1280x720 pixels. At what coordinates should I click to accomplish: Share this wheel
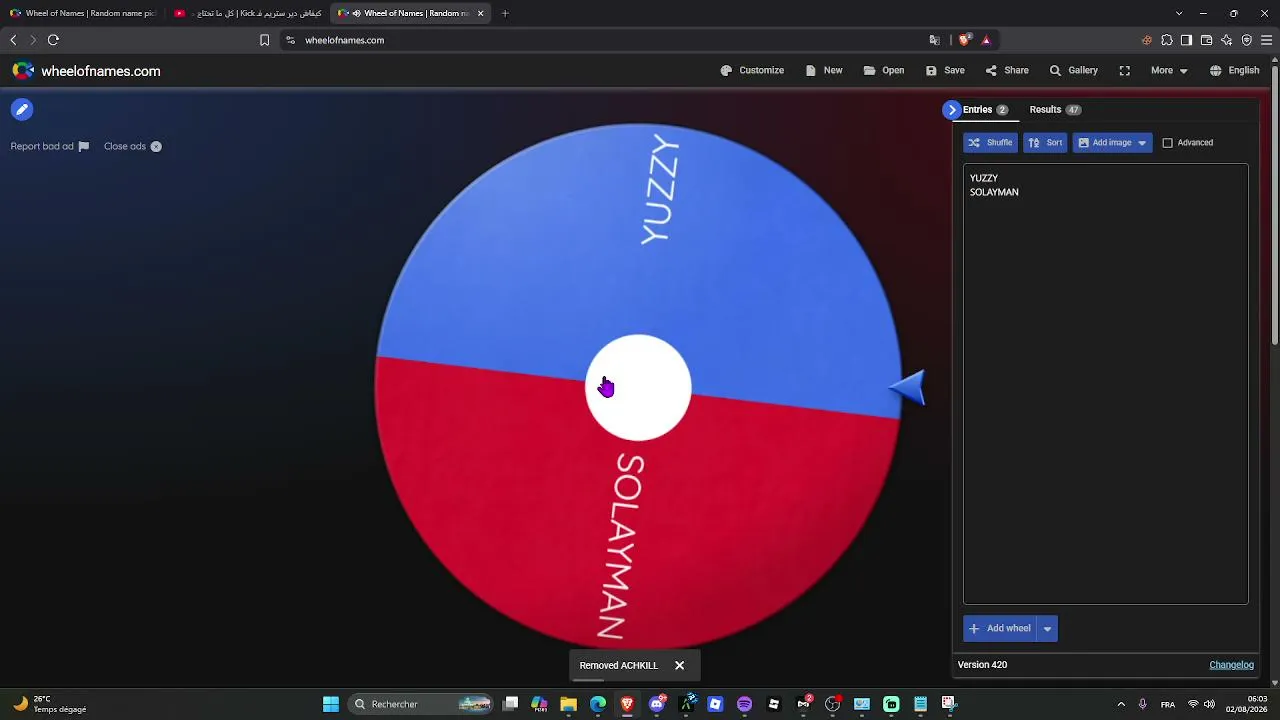point(1007,71)
